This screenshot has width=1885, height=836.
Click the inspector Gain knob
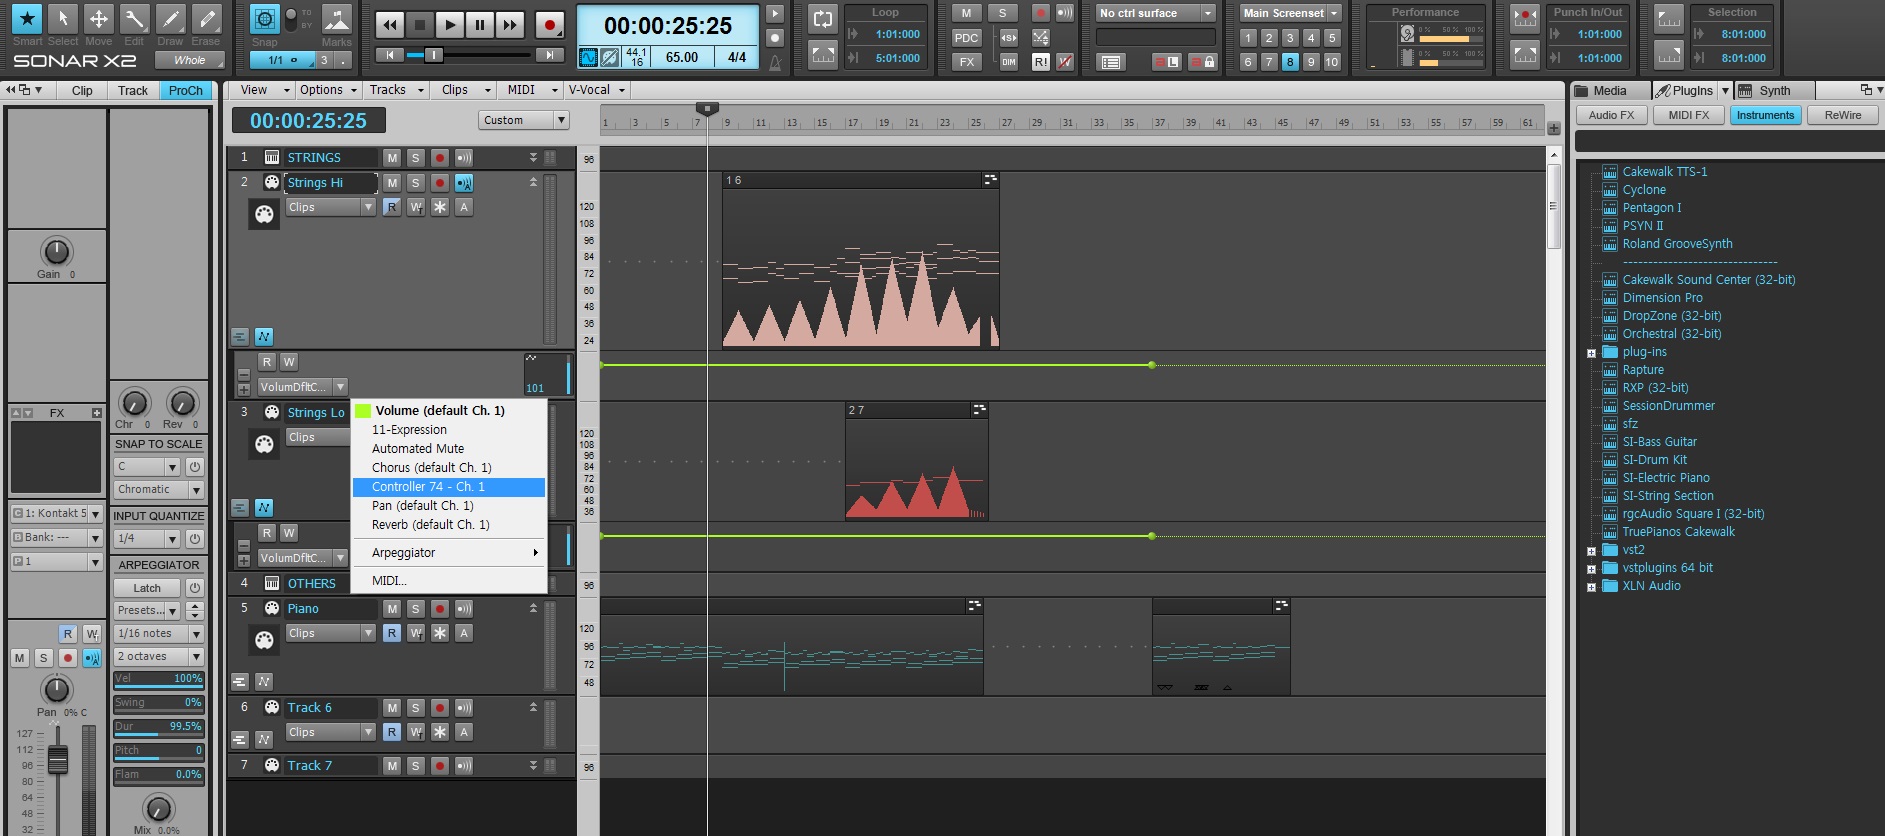[x=57, y=252]
